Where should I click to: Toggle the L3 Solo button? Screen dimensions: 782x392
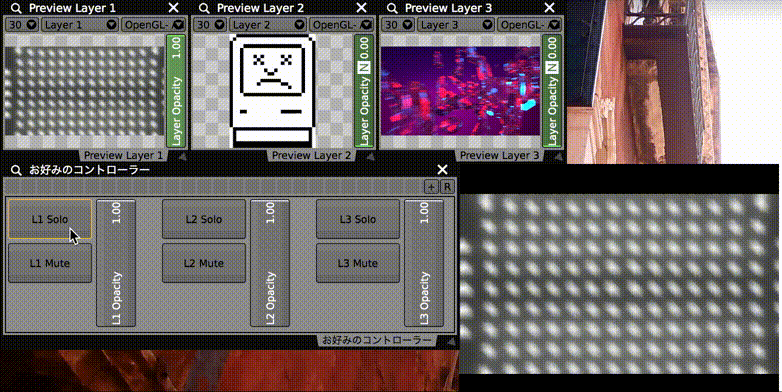click(358, 219)
